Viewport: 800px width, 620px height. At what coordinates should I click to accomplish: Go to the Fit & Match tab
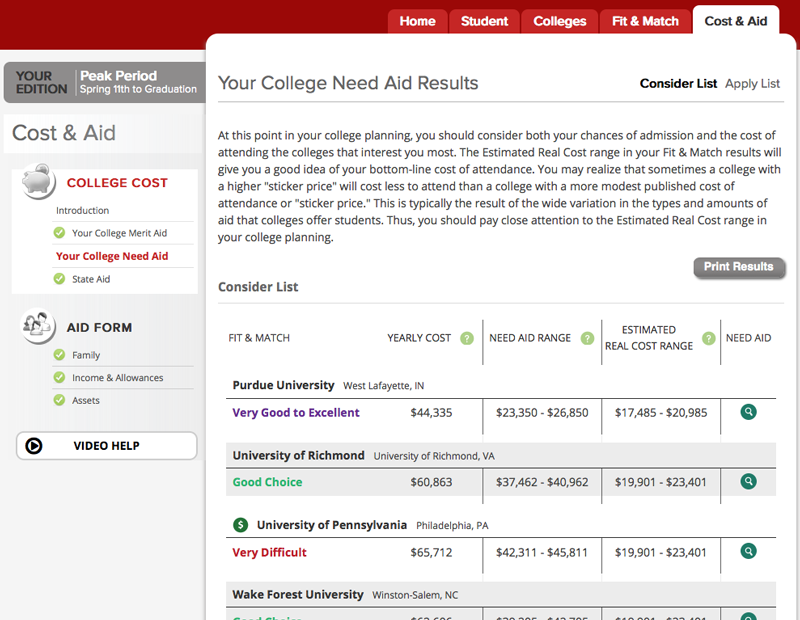645,21
